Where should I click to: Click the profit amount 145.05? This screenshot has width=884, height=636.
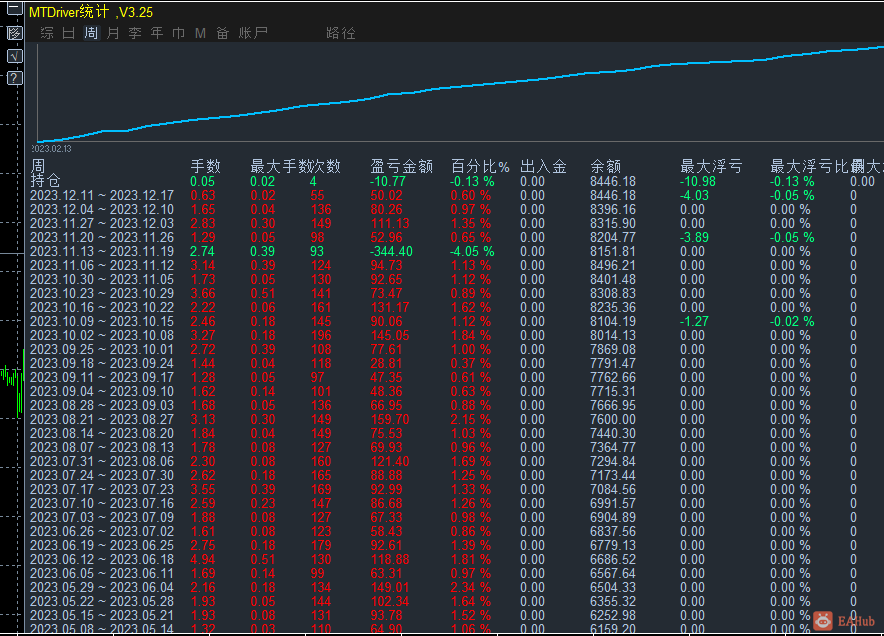coord(390,335)
